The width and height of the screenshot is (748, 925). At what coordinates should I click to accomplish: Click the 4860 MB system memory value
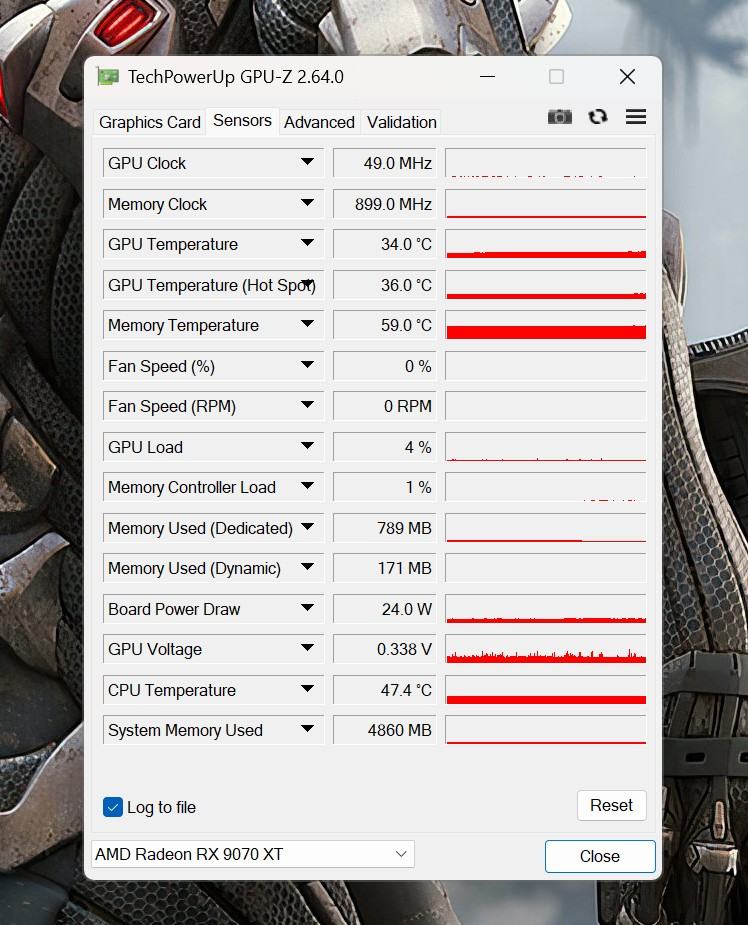coord(385,730)
